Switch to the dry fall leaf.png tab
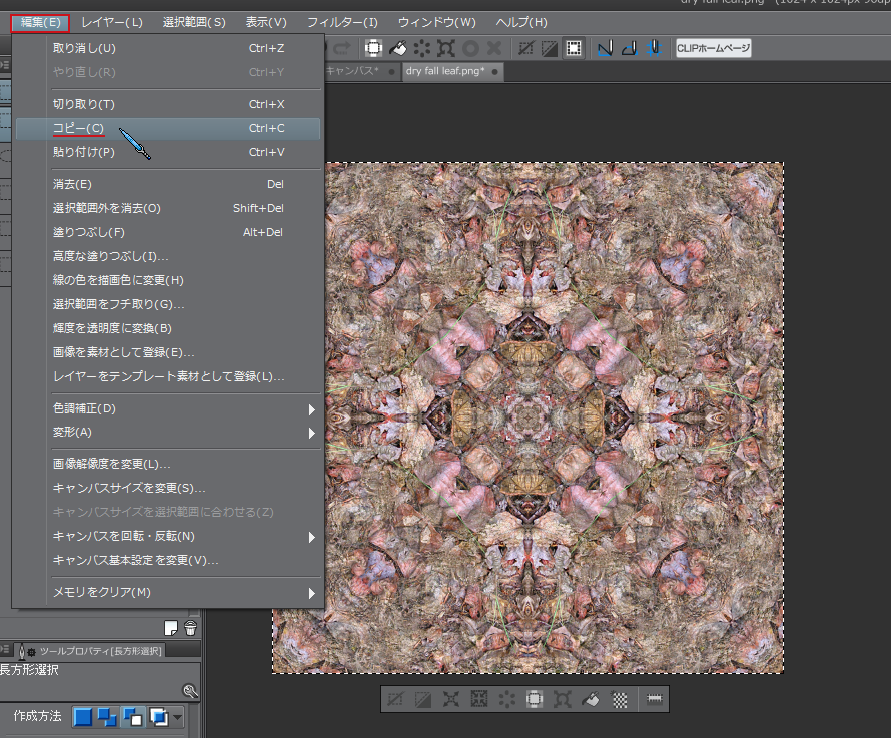This screenshot has height=738, width=891. (444, 72)
